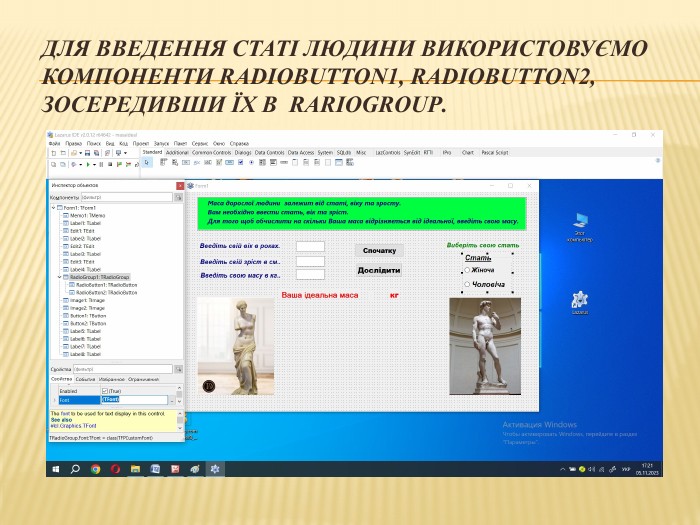Expand the Font property row arrow
The width and height of the screenshot is (700, 525).
point(55,400)
